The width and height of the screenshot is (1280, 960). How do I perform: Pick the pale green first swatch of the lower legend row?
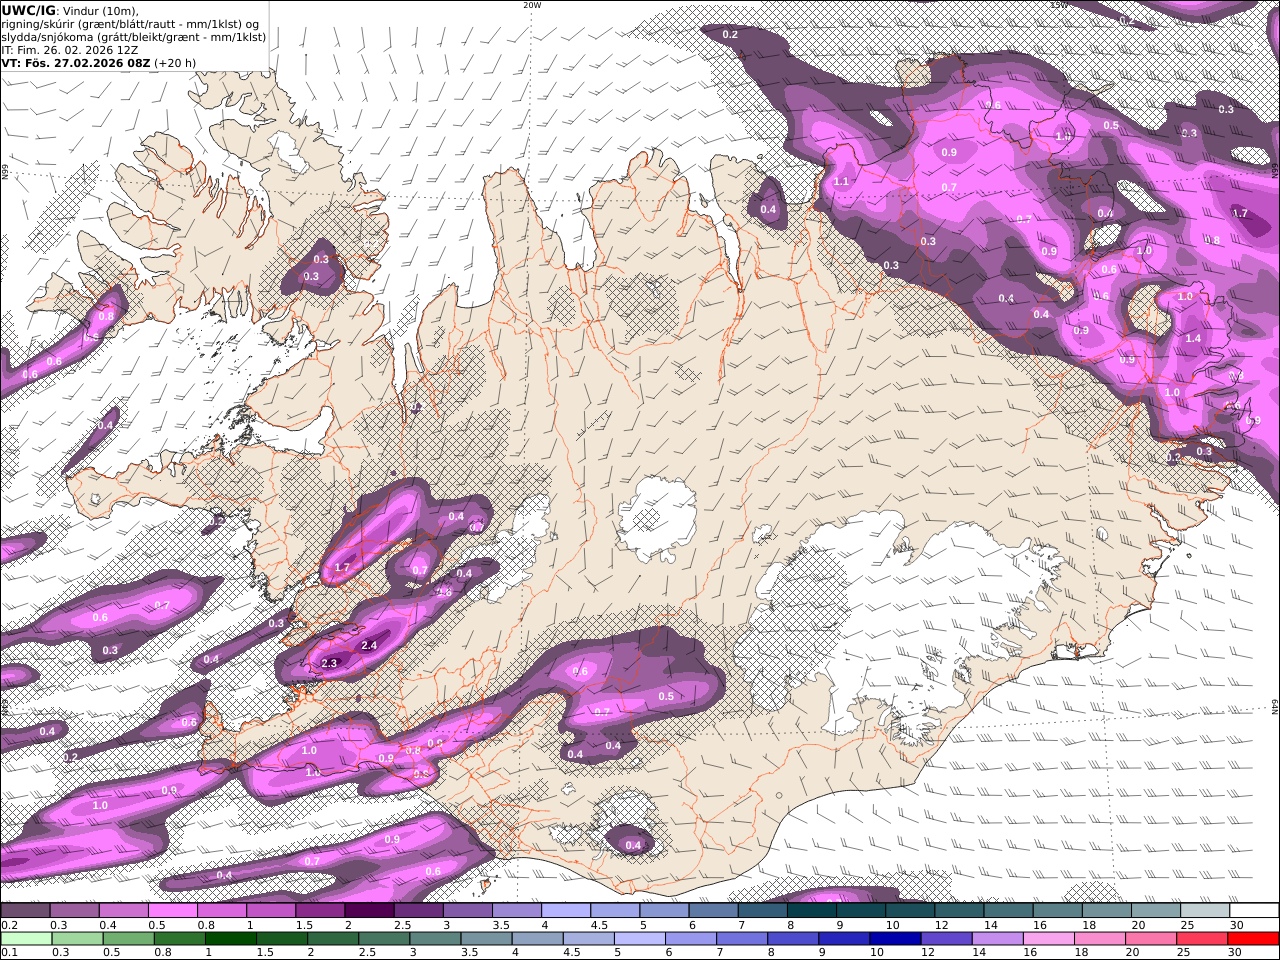(26, 938)
